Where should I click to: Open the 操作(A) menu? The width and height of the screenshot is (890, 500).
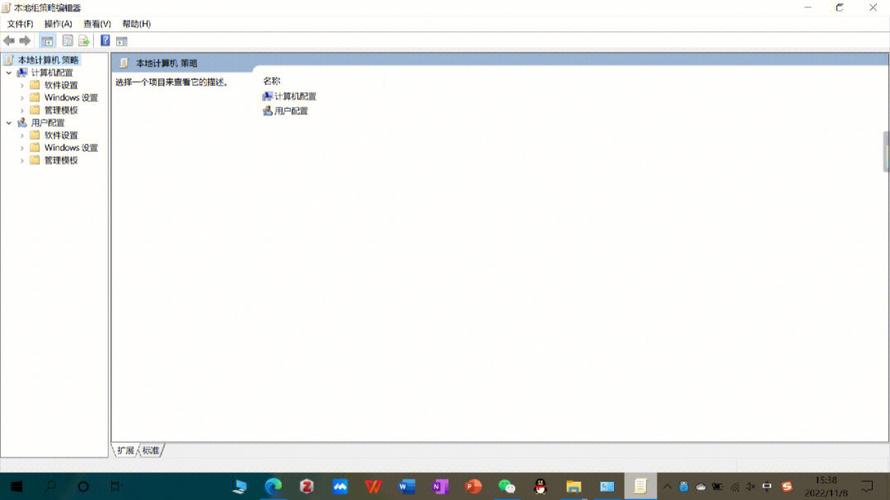pos(58,24)
